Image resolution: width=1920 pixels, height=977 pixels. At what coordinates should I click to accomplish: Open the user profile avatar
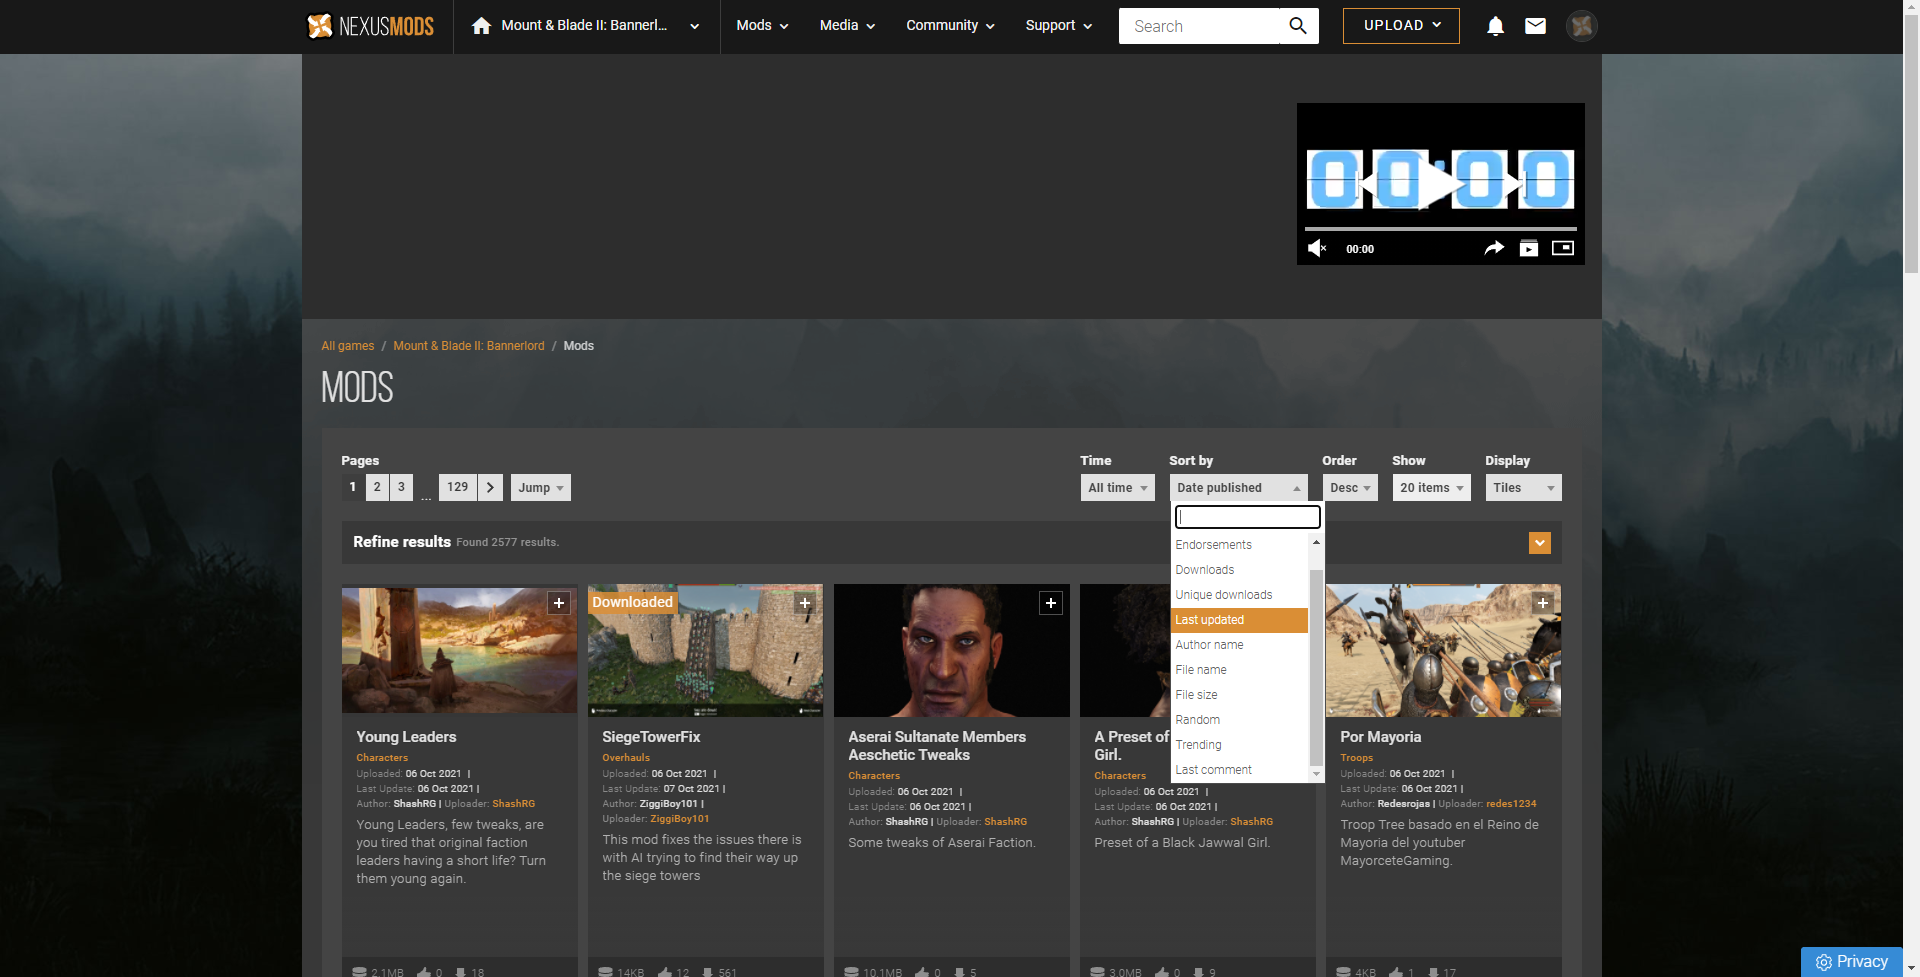(x=1581, y=26)
